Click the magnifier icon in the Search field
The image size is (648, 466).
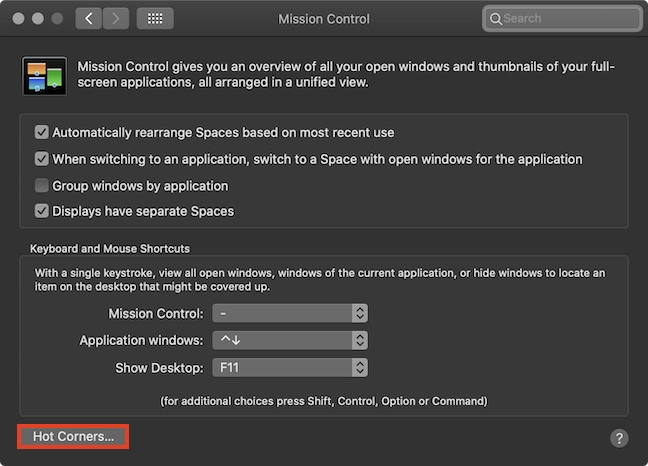point(496,19)
